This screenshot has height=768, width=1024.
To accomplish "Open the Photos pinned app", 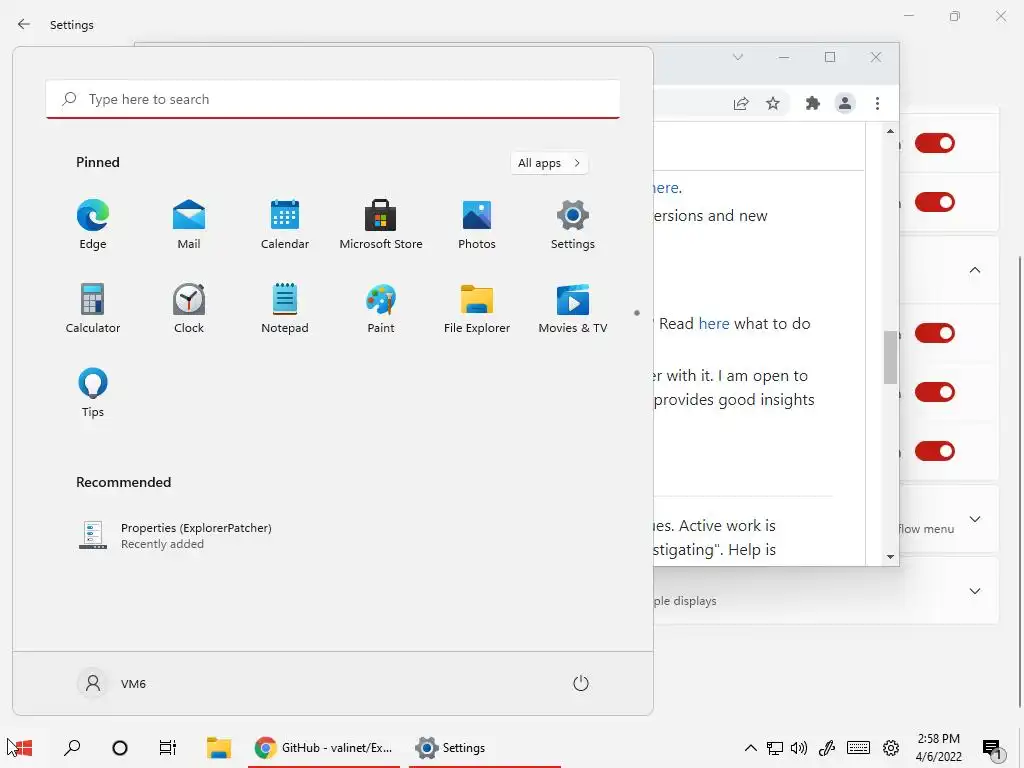I will (477, 225).
